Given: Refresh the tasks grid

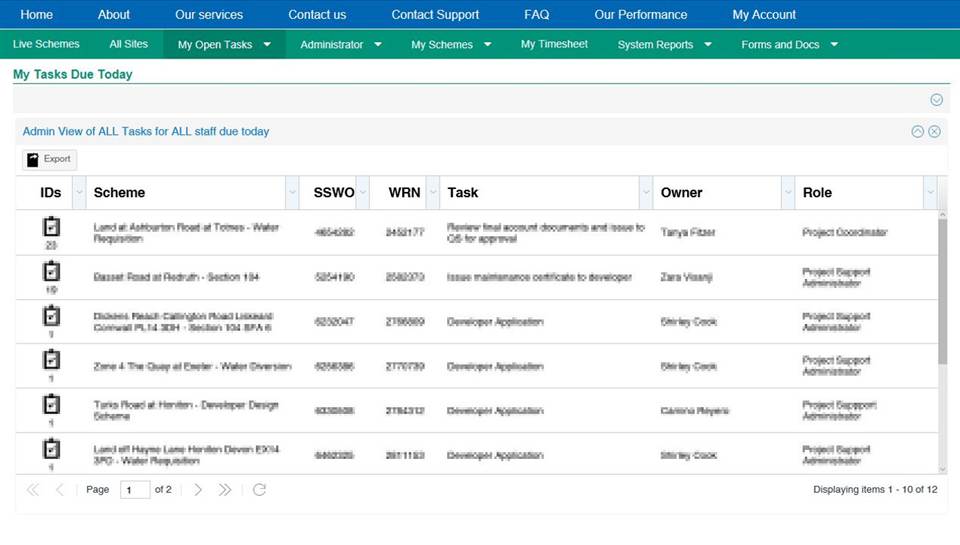Looking at the screenshot, I should 259,490.
